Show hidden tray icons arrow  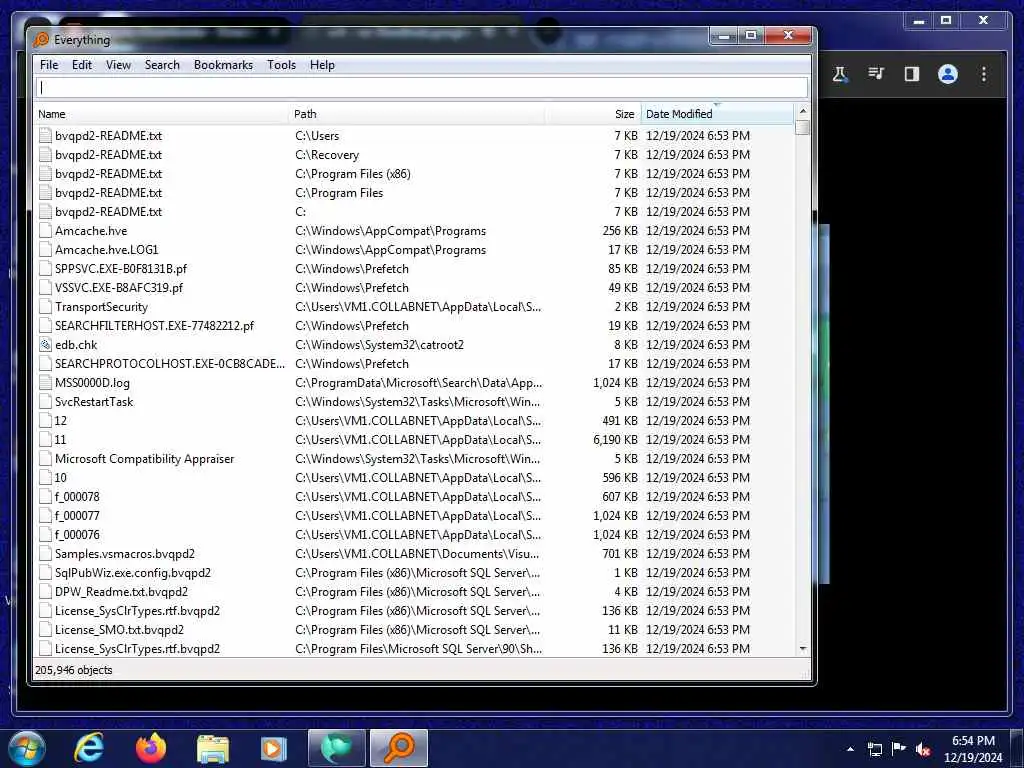coord(850,749)
